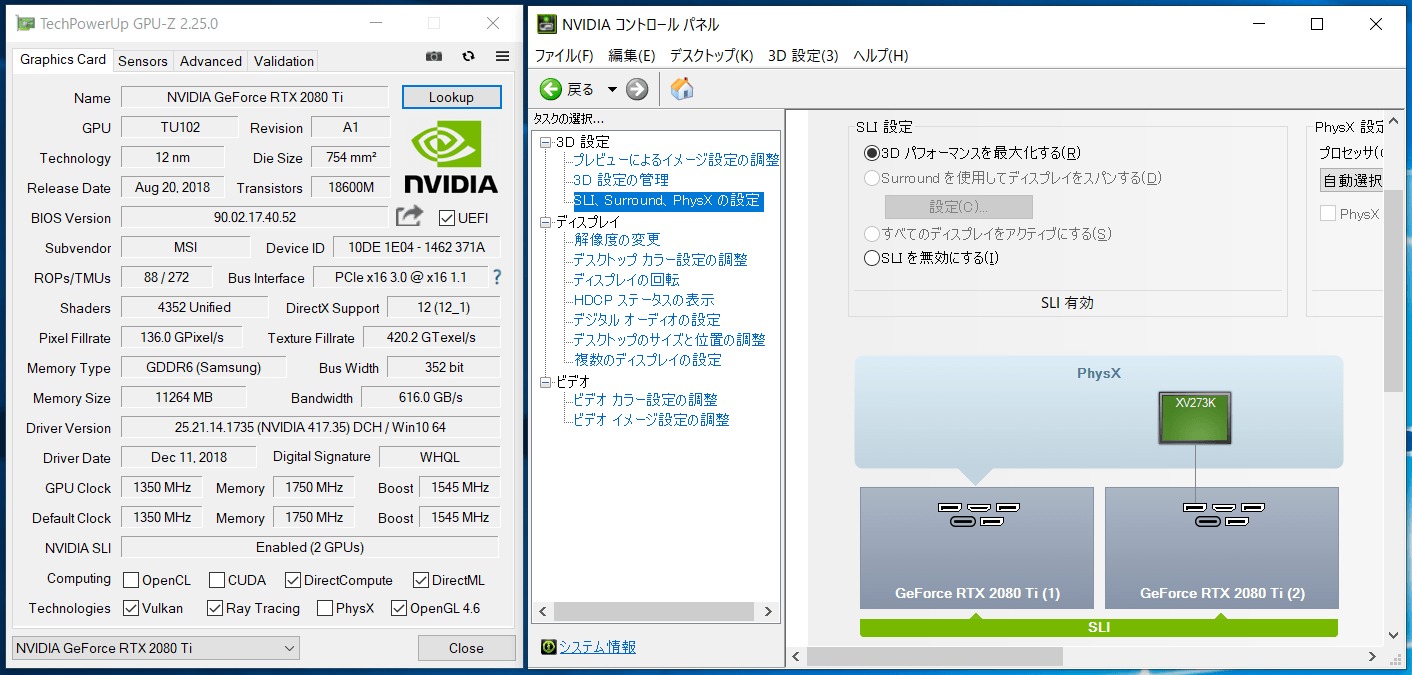Screen dimensions: 1412x675
Task: Toggle the GPU-Z PhysX checkbox
Action: pos(325,608)
